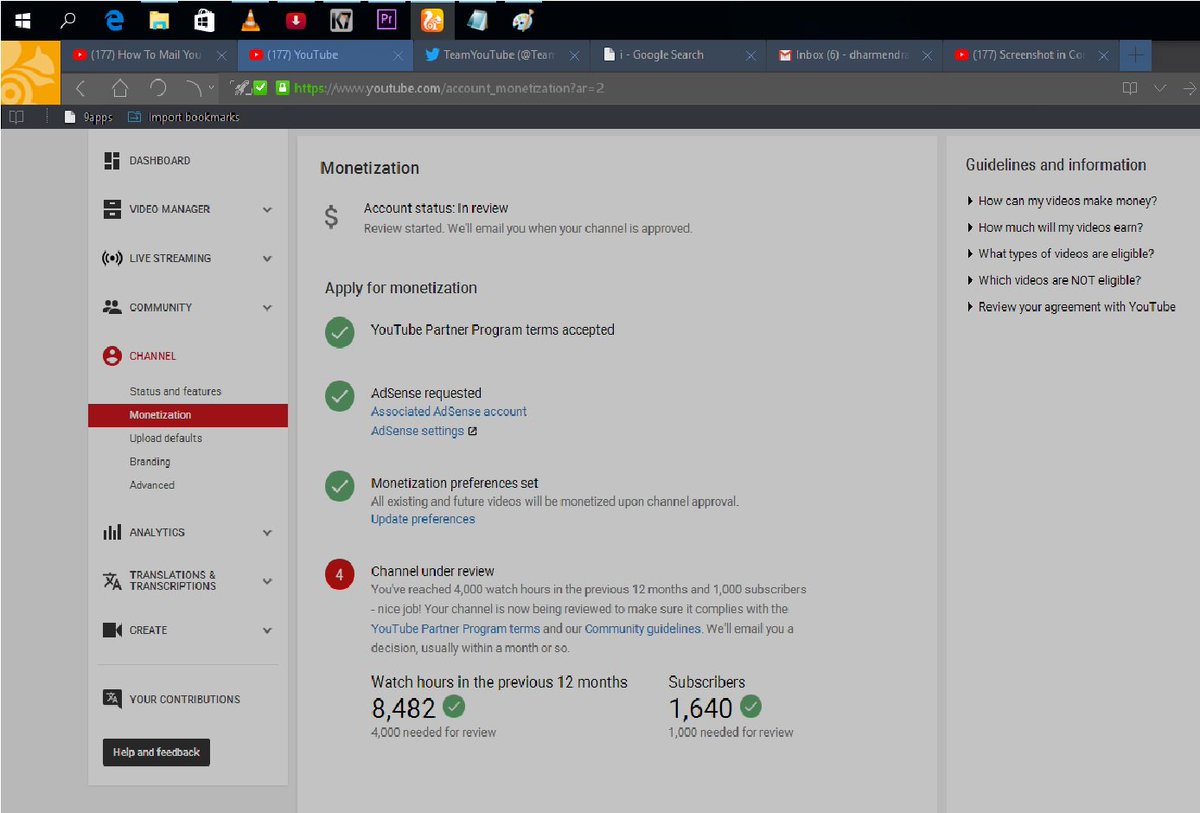This screenshot has height=813, width=1200.
Task: Click the 'Update preferences' link
Action: (x=423, y=519)
